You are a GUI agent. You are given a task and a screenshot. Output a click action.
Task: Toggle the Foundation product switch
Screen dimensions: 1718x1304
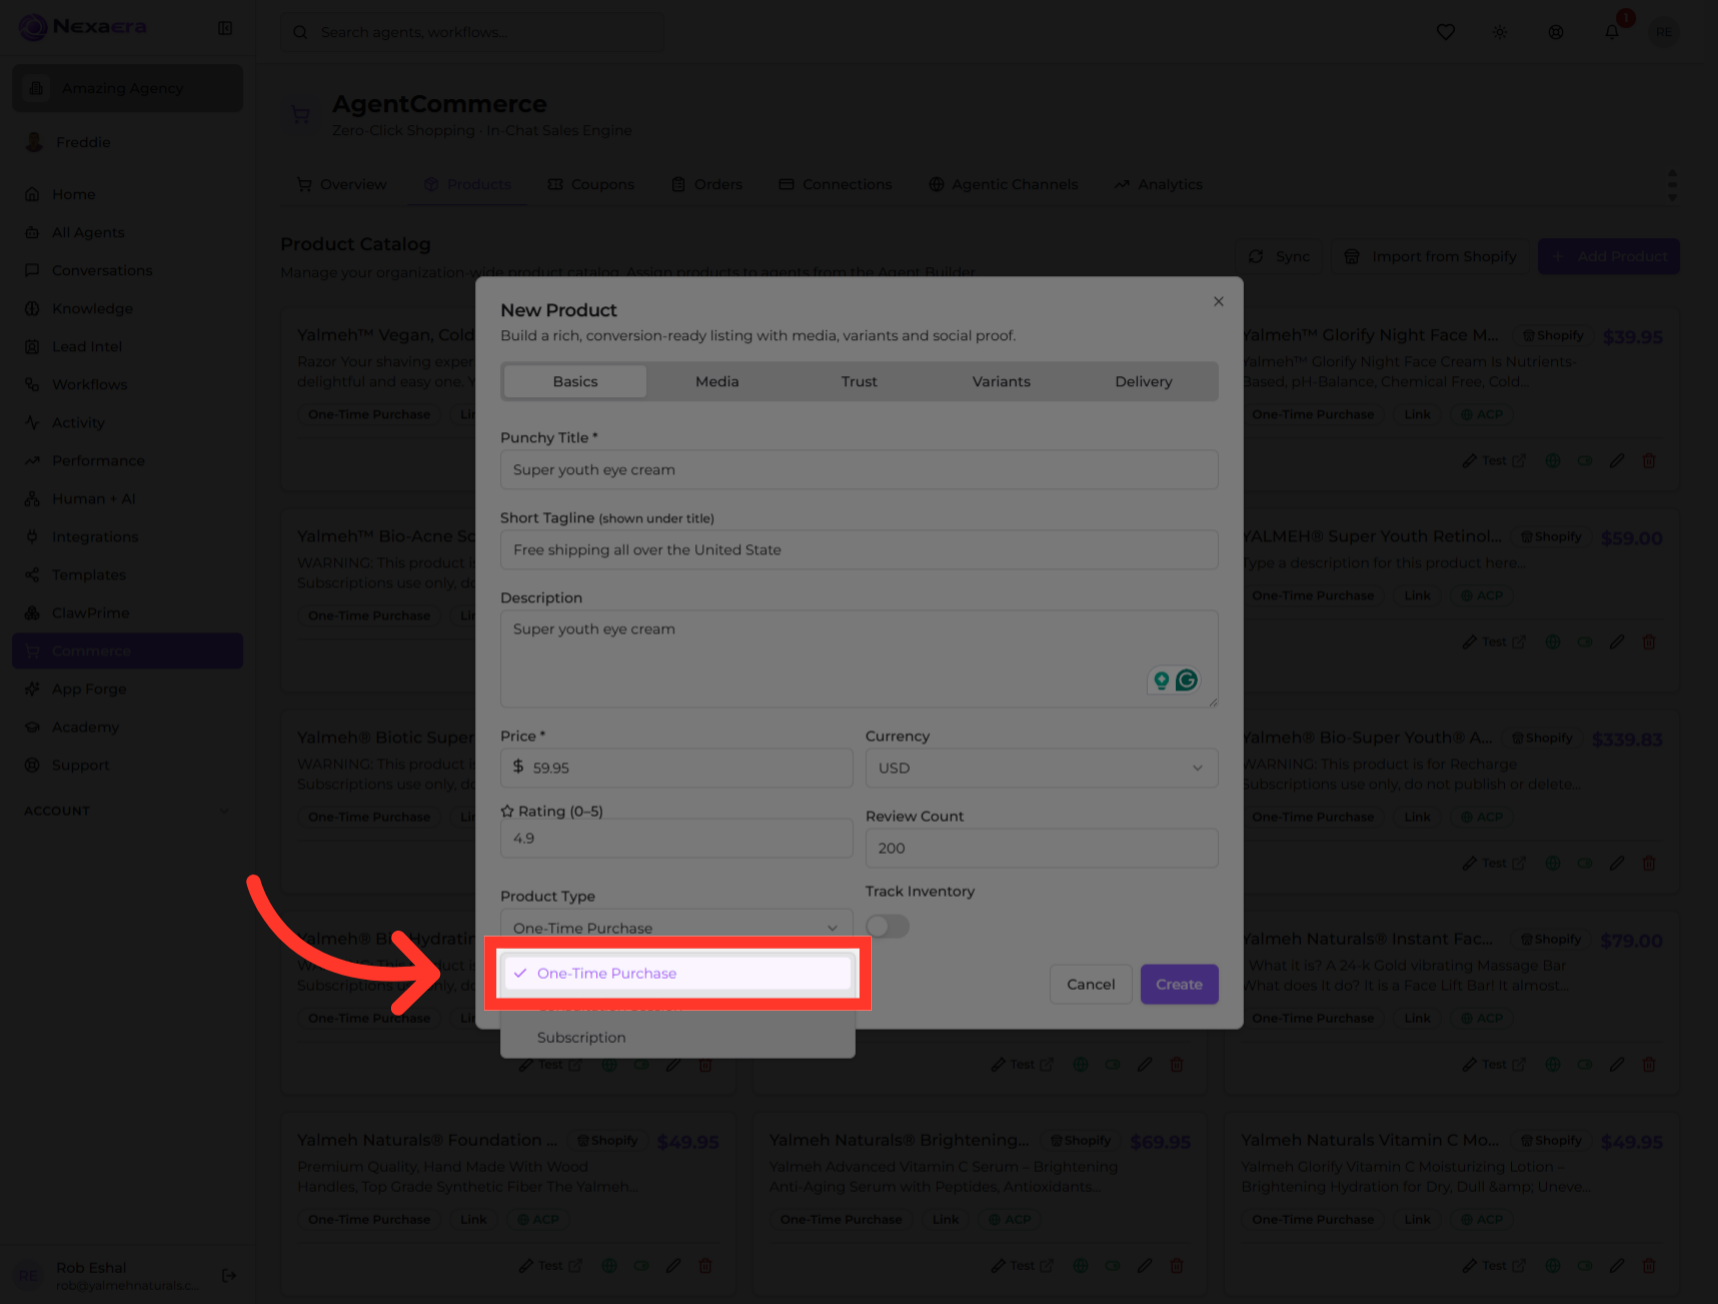tap(641, 1265)
